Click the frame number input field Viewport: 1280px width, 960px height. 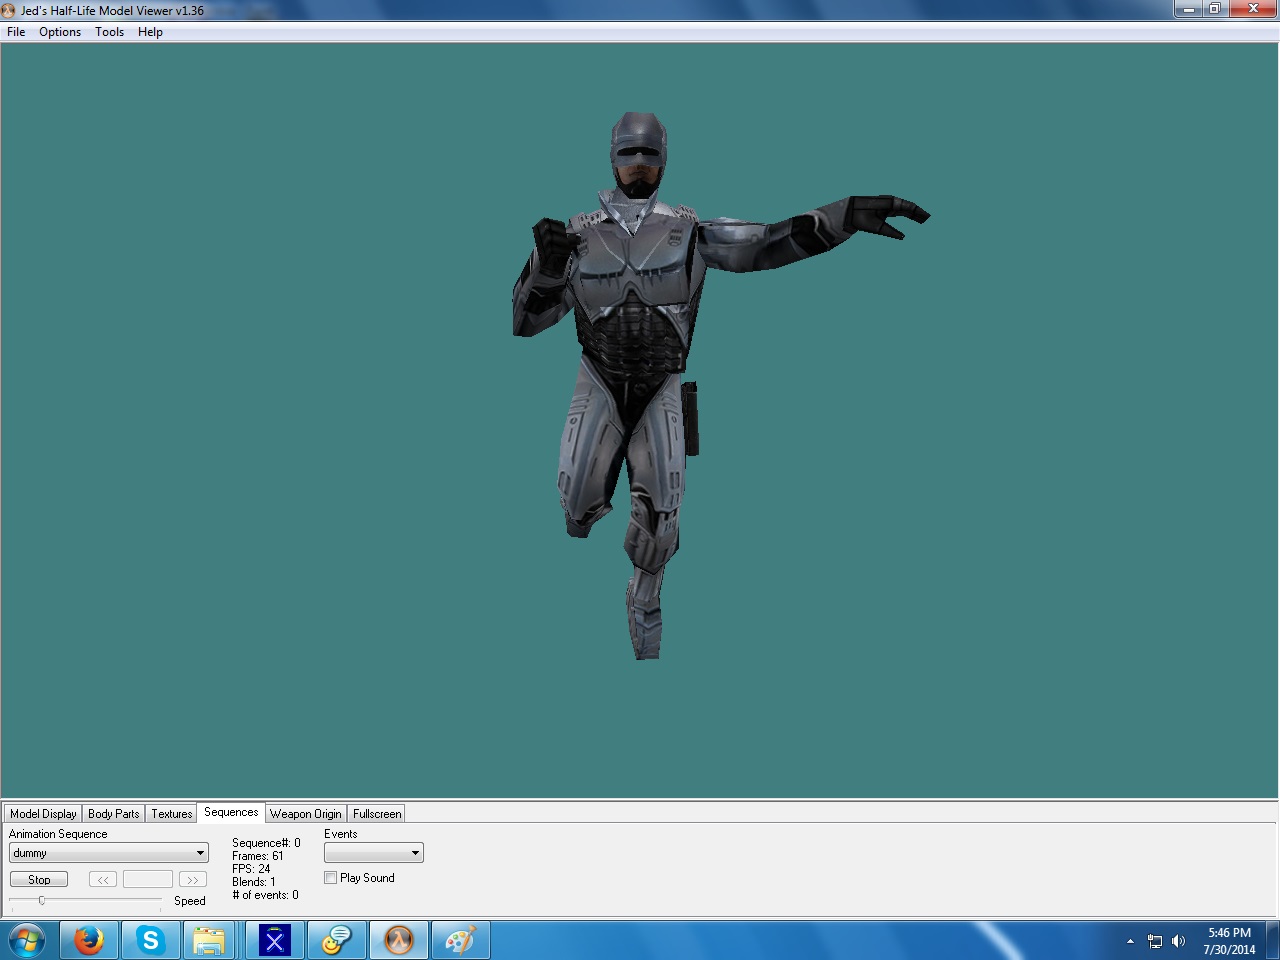148,880
